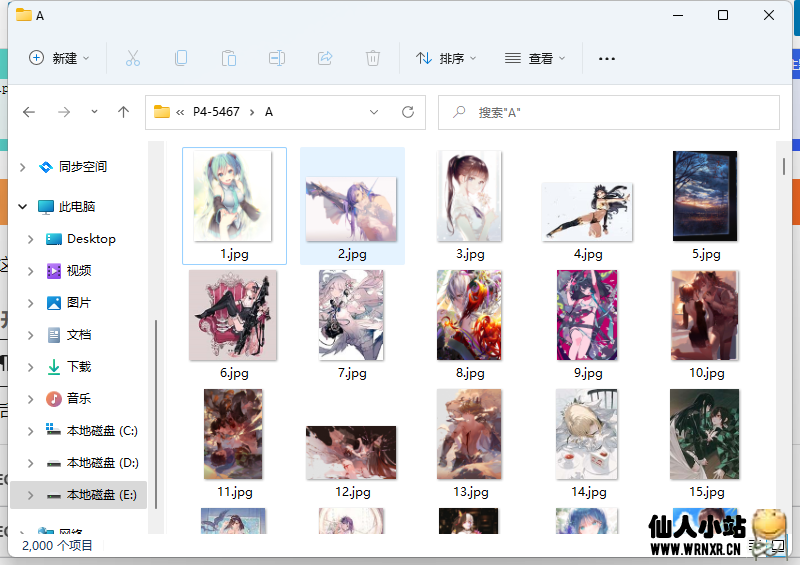Click the folder icon in address bar
Screen dimensions: 800x565
point(162,111)
